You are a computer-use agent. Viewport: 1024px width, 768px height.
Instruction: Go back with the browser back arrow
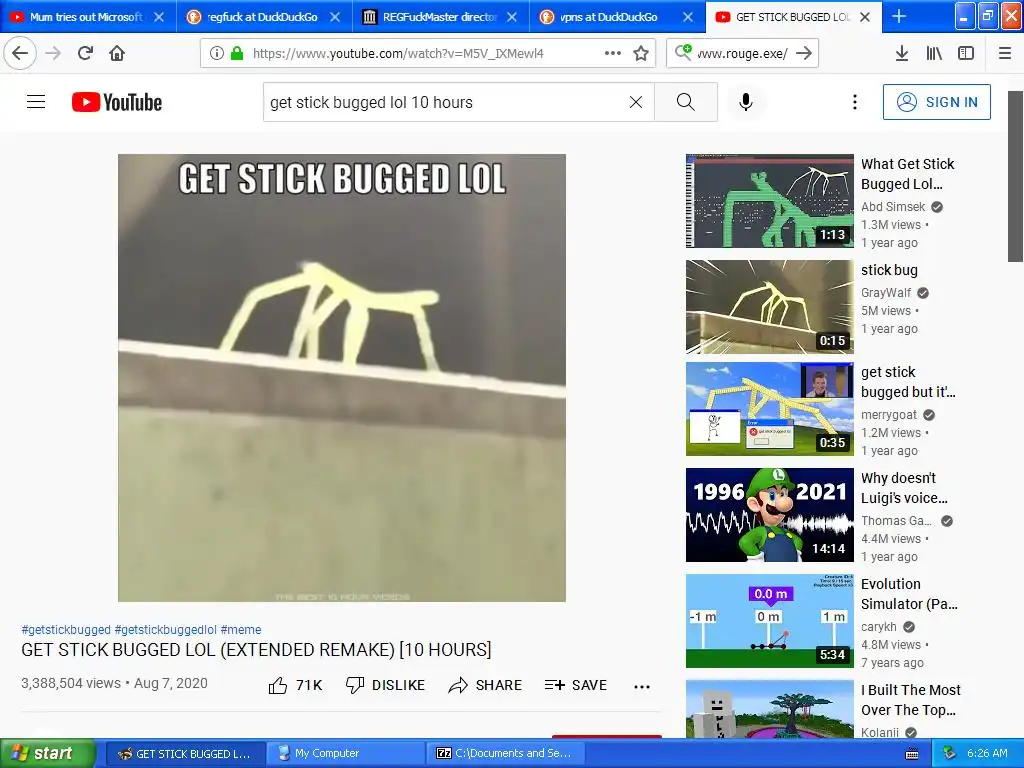[20, 53]
